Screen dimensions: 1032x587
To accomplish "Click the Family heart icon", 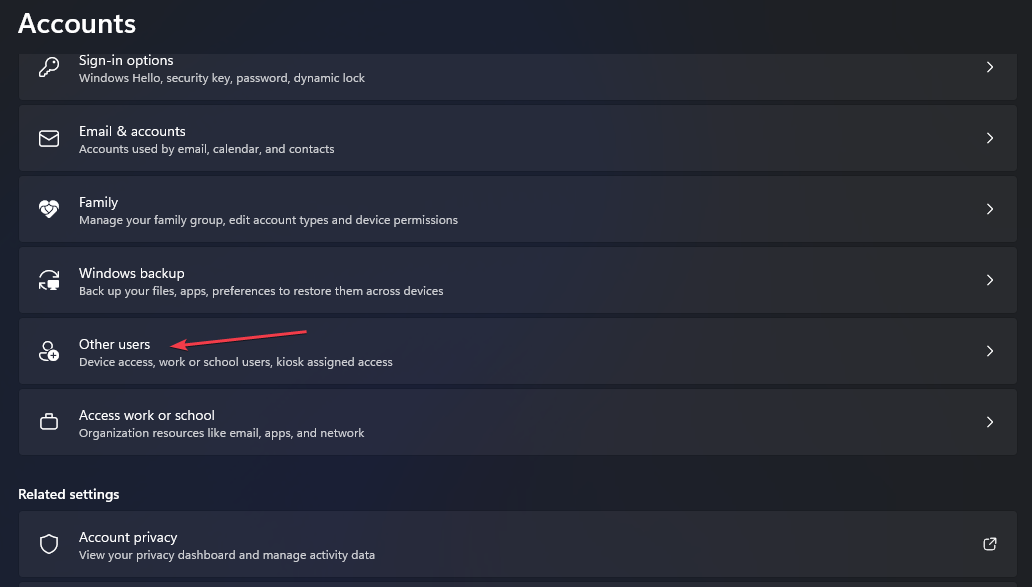I will point(49,209).
